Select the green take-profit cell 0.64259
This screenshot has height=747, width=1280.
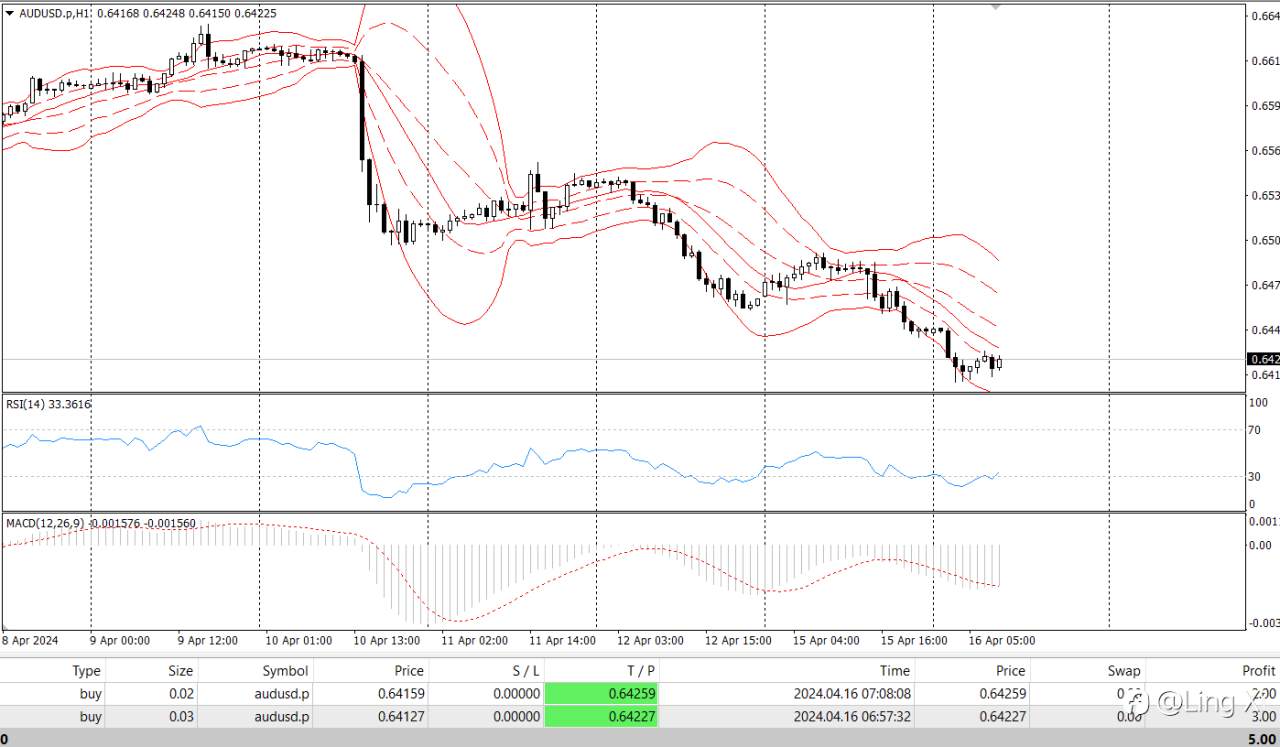coord(601,693)
